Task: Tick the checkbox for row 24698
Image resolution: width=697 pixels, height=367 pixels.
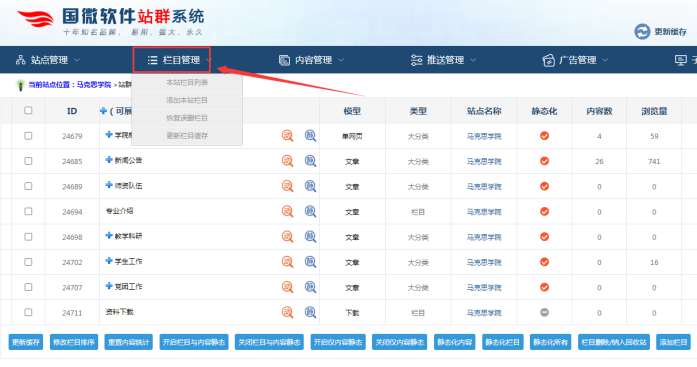Action: pos(28,237)
